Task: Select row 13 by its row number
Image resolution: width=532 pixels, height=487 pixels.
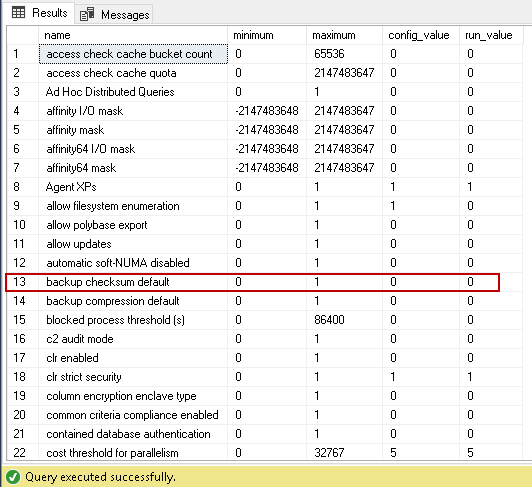Action: (x=22, y=282)
